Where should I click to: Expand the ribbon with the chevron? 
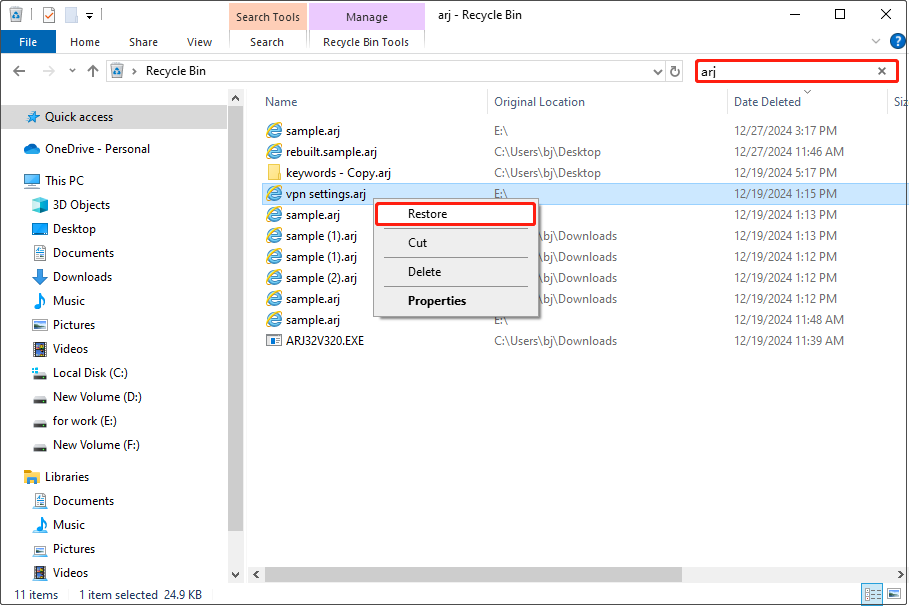click(x=875, y=41)
